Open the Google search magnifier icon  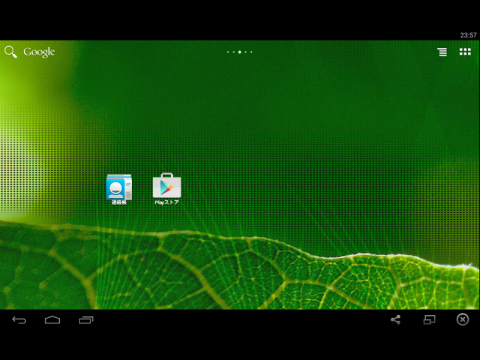point(10,52)
